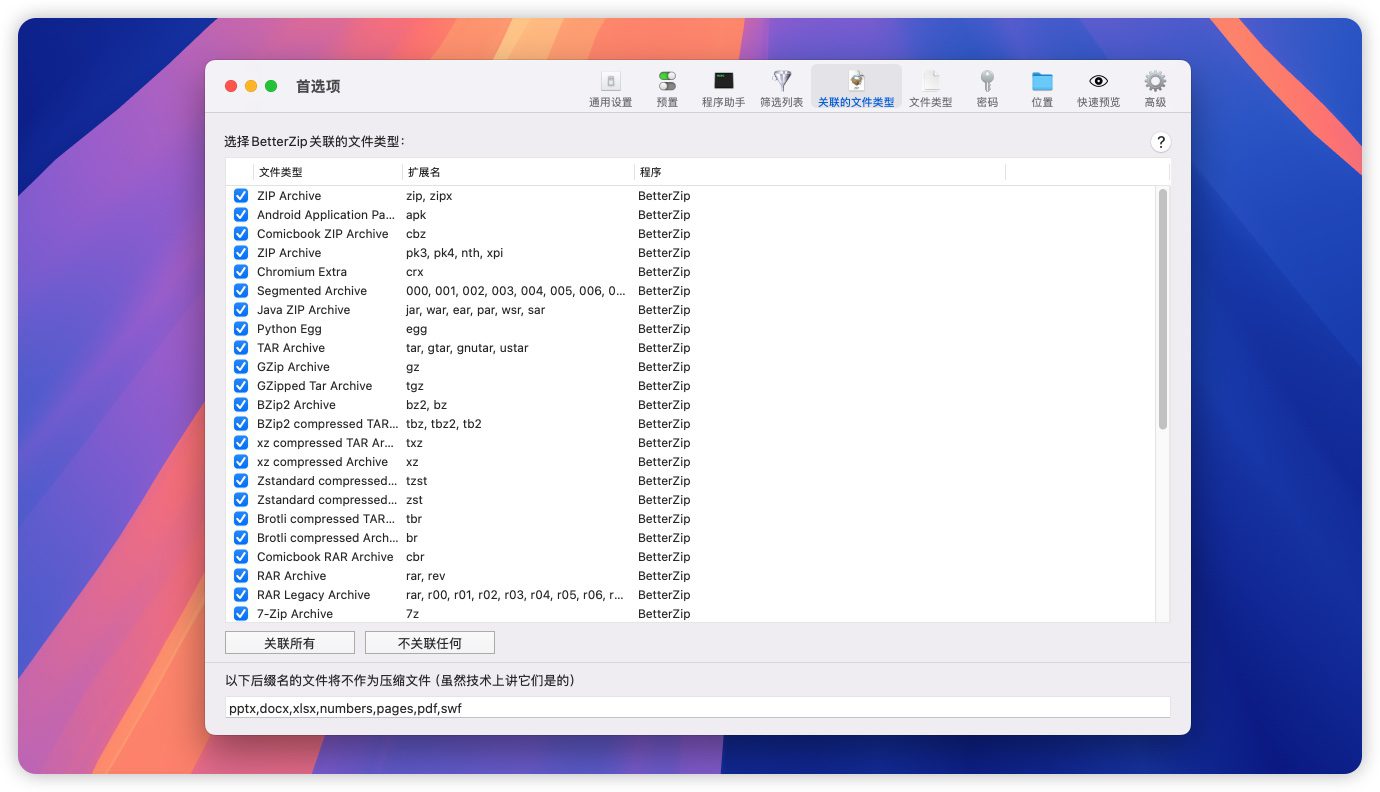The height and width of the screenshot is (792, 1380).
Task: Uncheck the Chromium Extra checkbox
Action: point(241,272)
